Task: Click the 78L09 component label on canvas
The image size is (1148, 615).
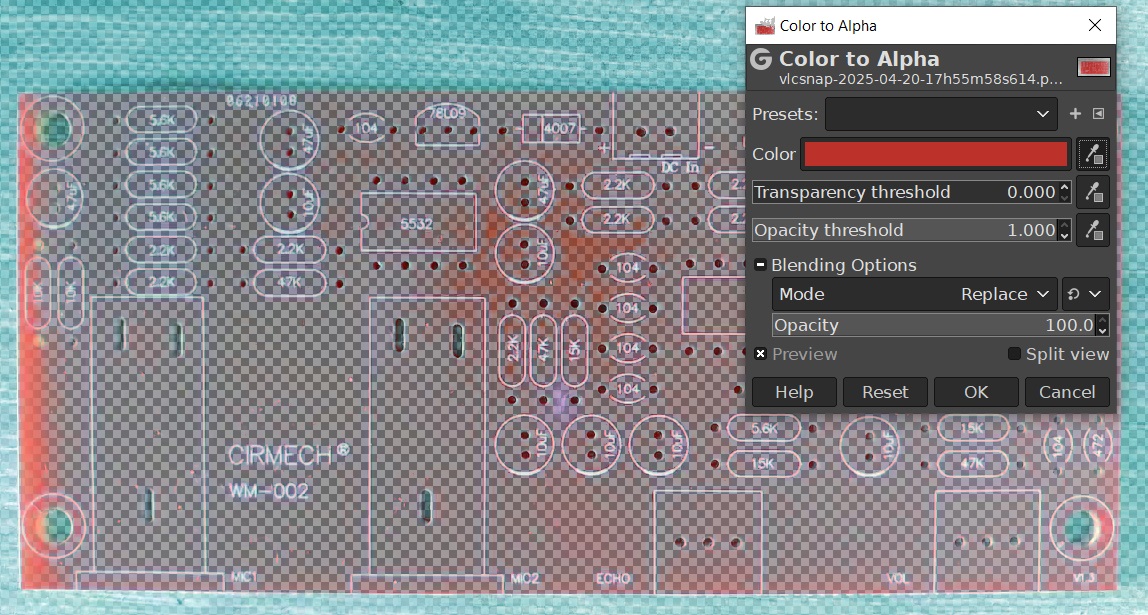Action: (446, 113)
